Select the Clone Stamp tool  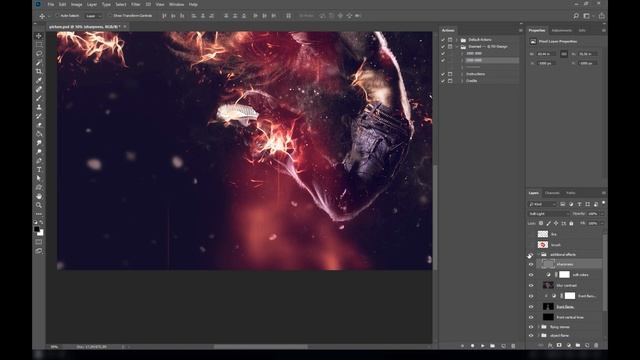[39, 107]
